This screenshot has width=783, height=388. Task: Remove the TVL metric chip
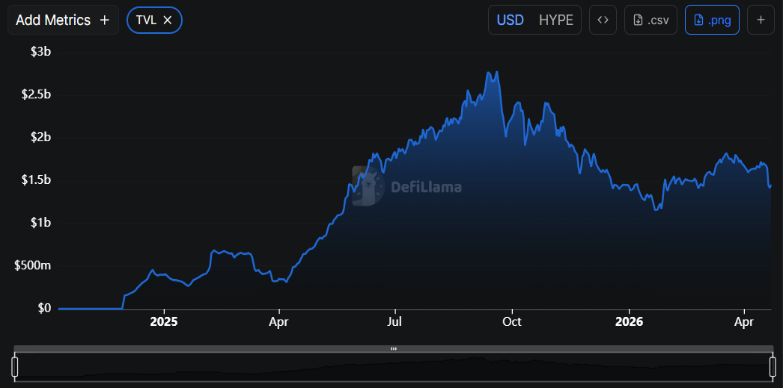coord(168,20)
